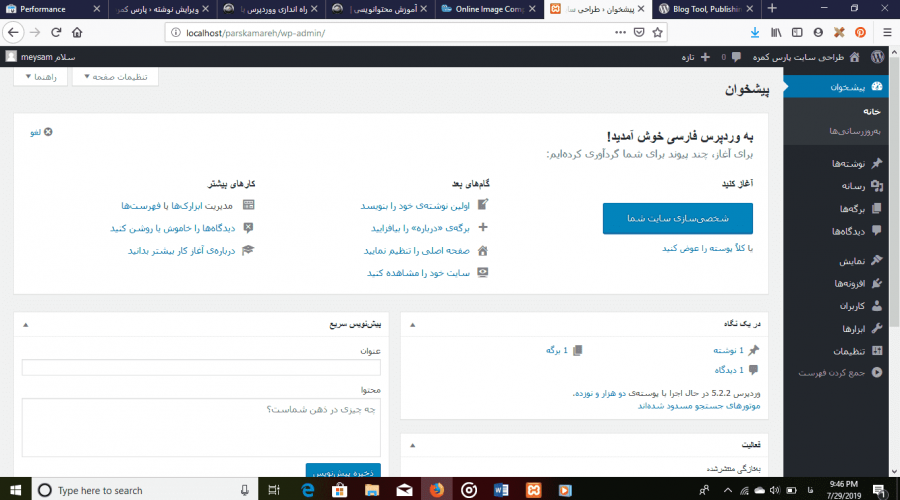Screen dimensions: 900x500
Task: Dismiss welcome panel with لغو
Action: click(x=41, y=132)
